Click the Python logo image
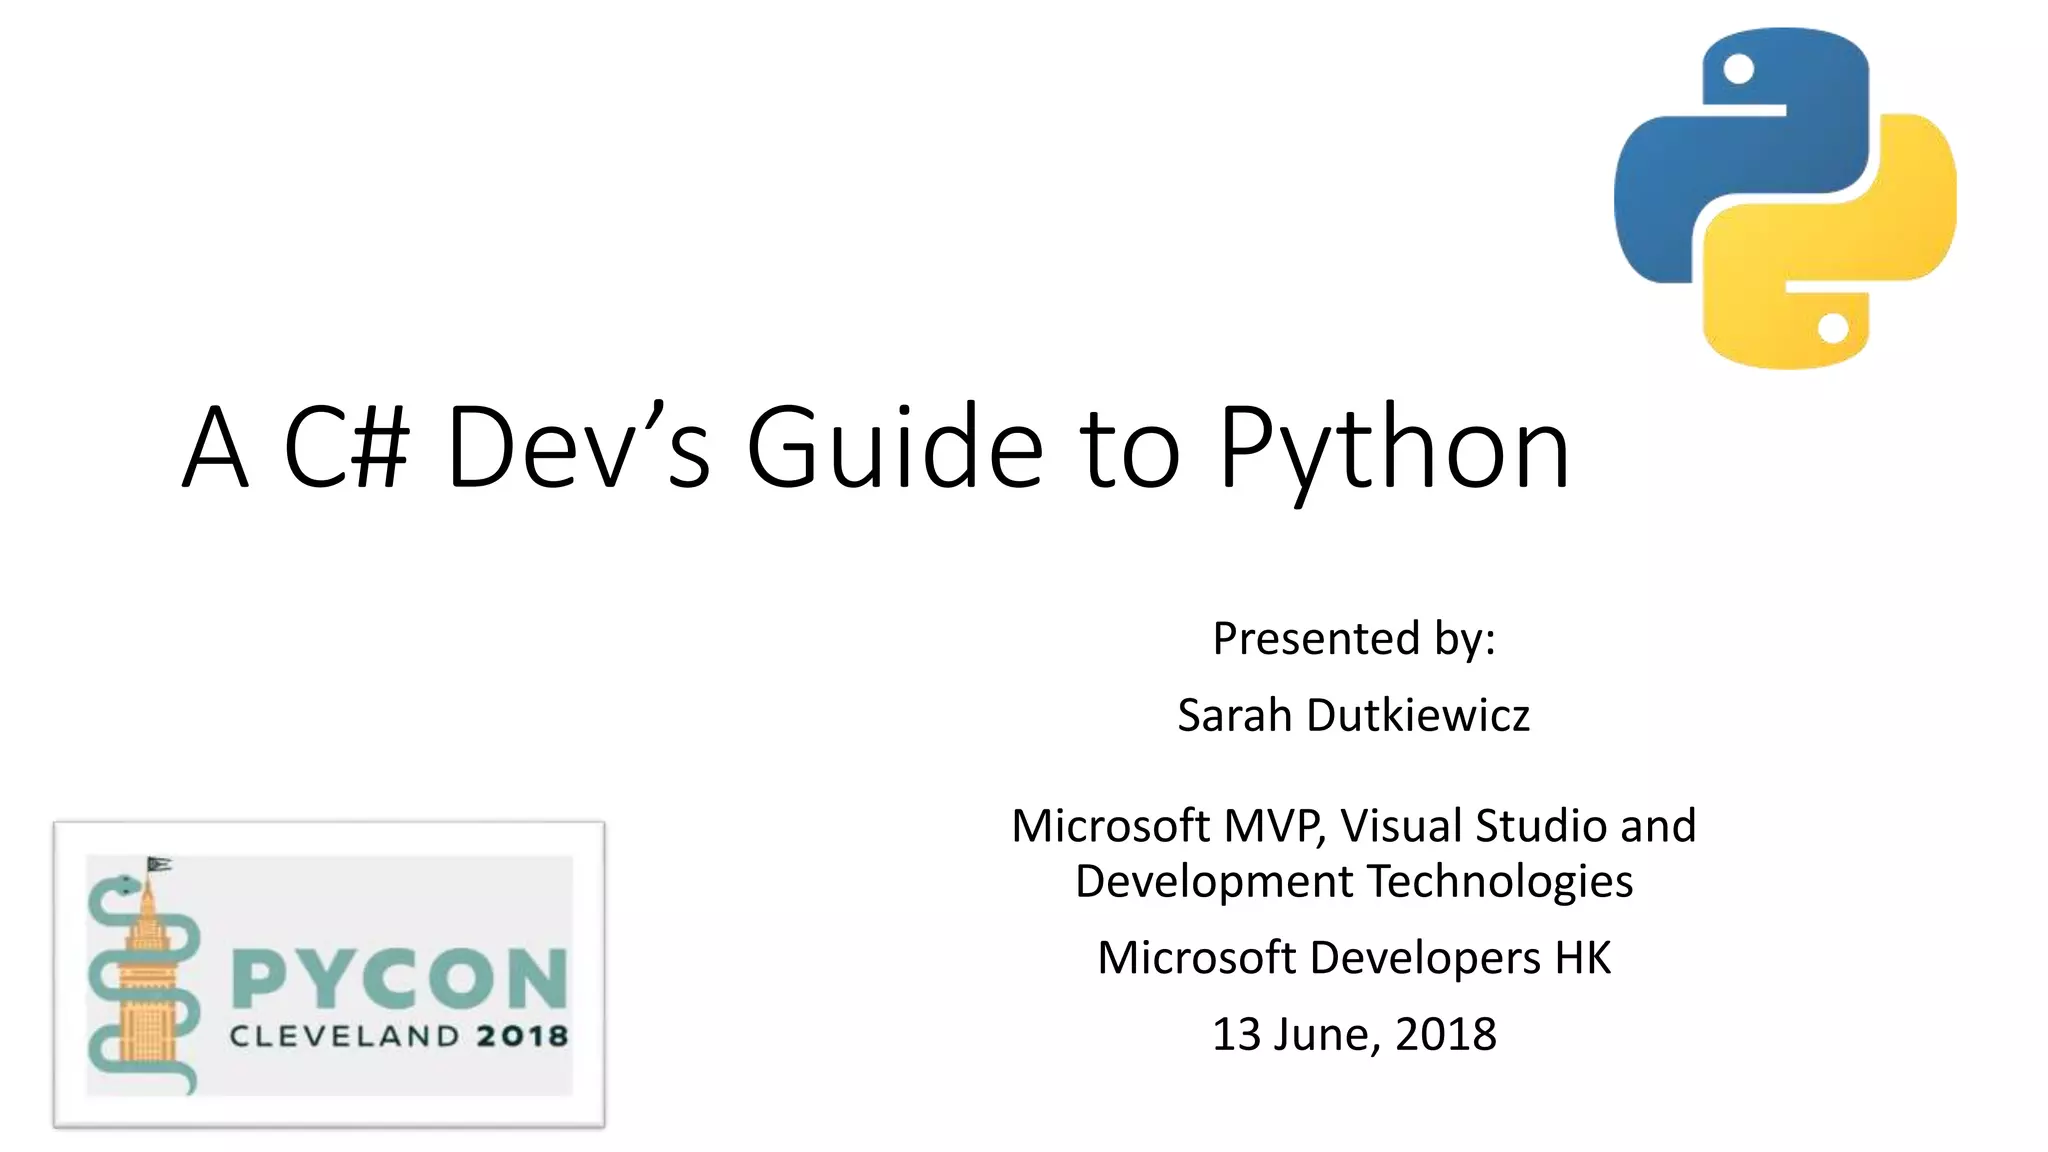 (1785, 198)
